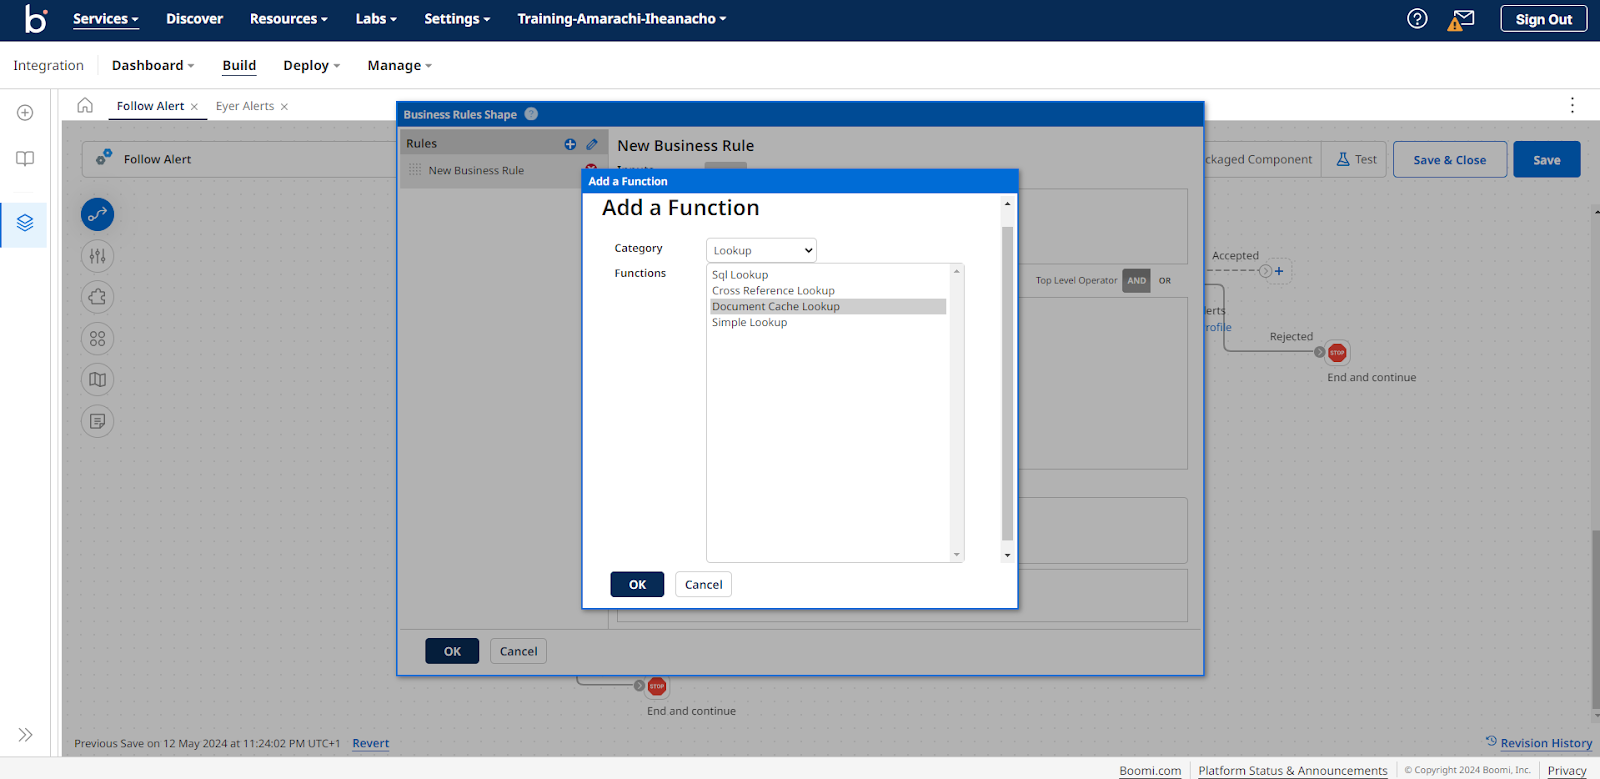Set top level operator to OR
The height and width of the screenshot is (779, 1600).
(x=1165, y=281)
